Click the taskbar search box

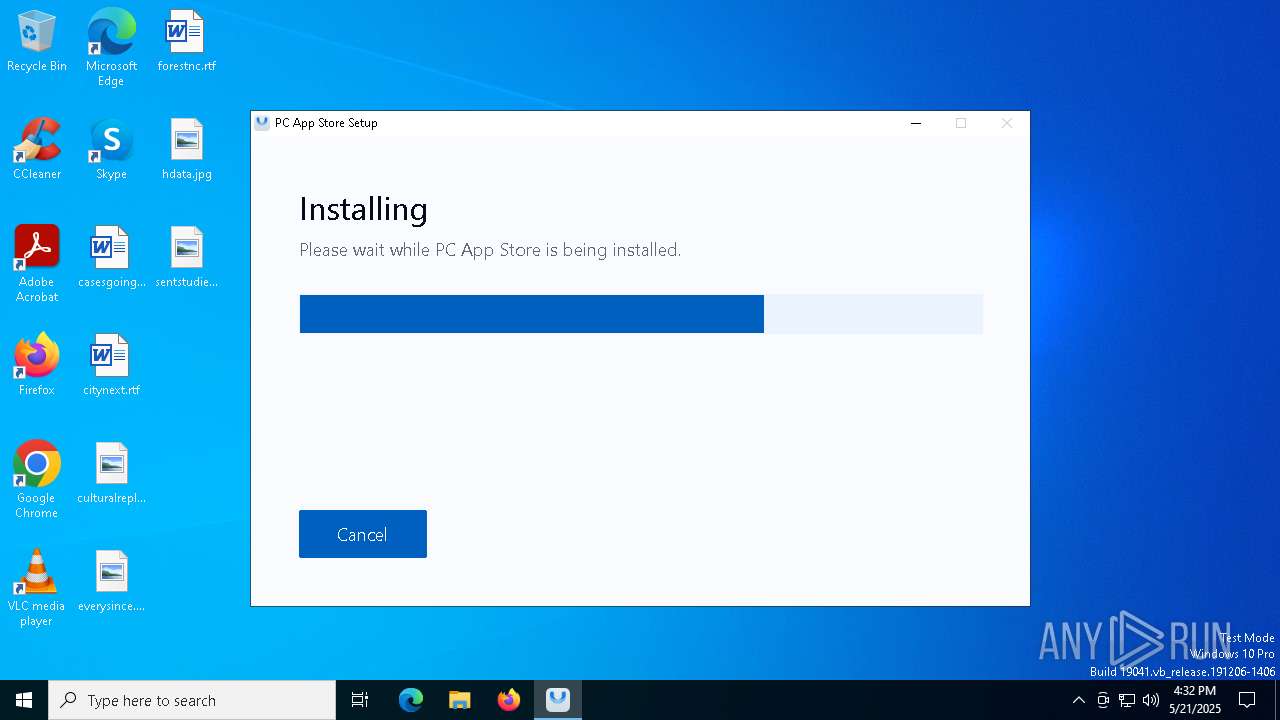192,700
